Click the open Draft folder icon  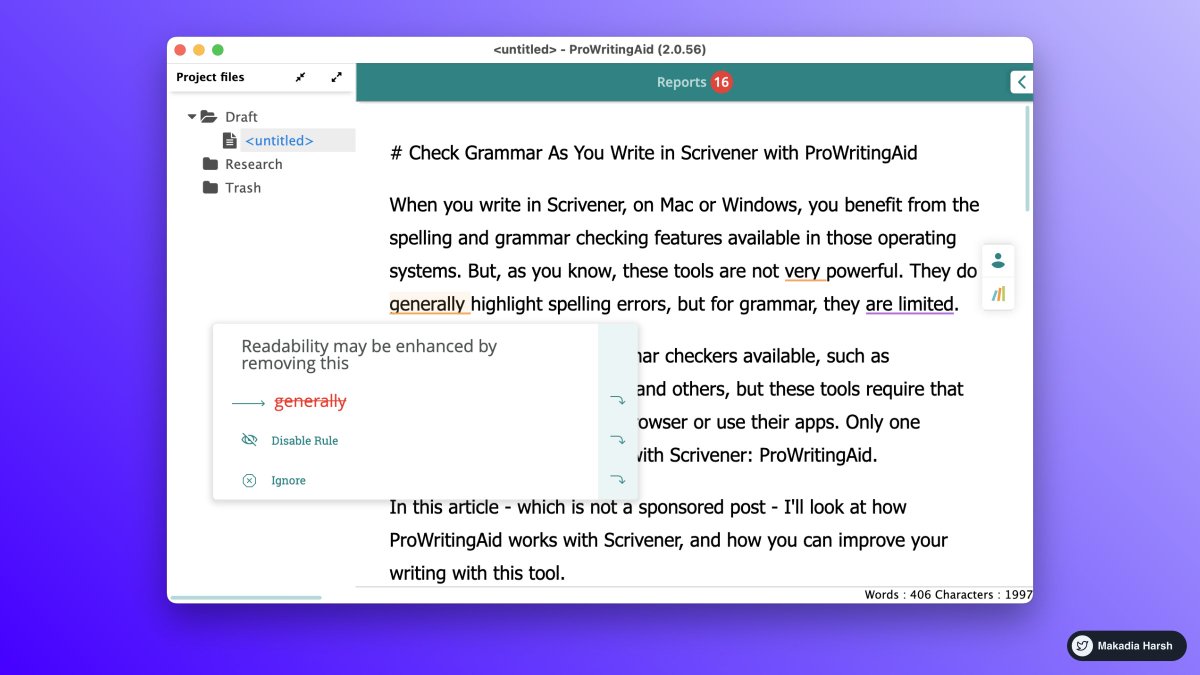(x=209, y=117)
